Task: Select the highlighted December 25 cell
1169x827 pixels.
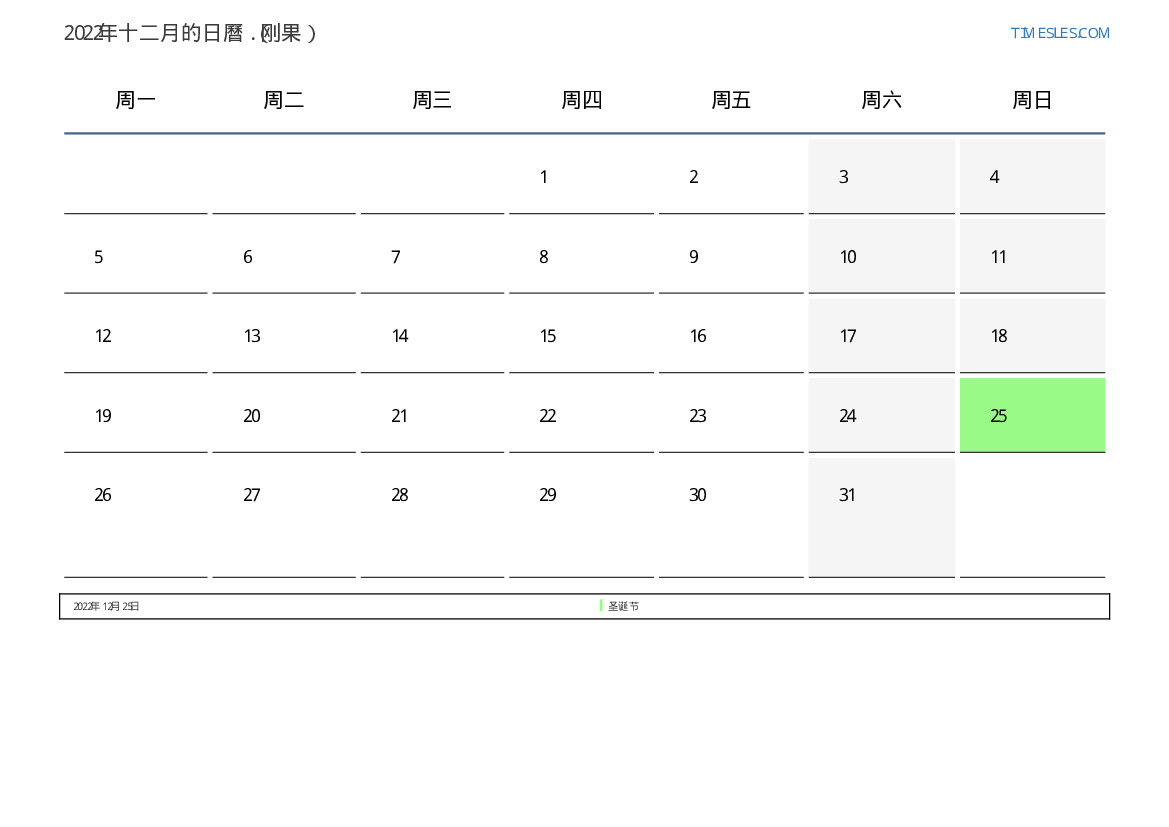Action: (x=1032, y=415)
